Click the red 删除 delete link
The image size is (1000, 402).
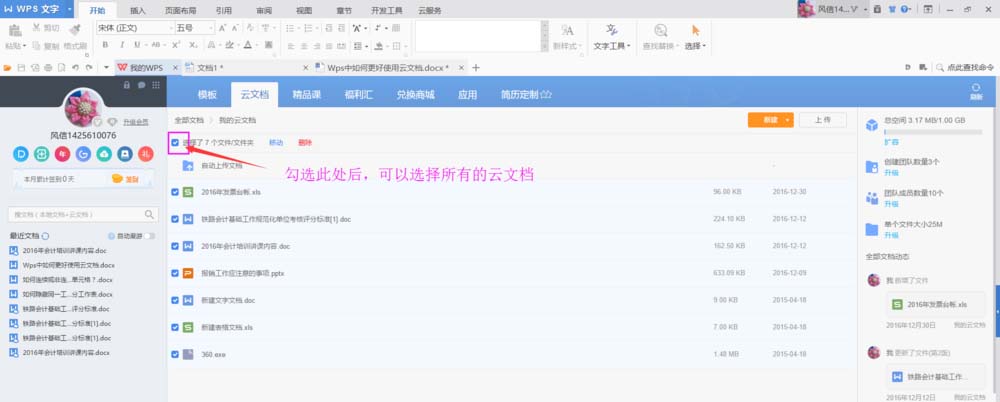pyautogui.click(x=305, y=143)
